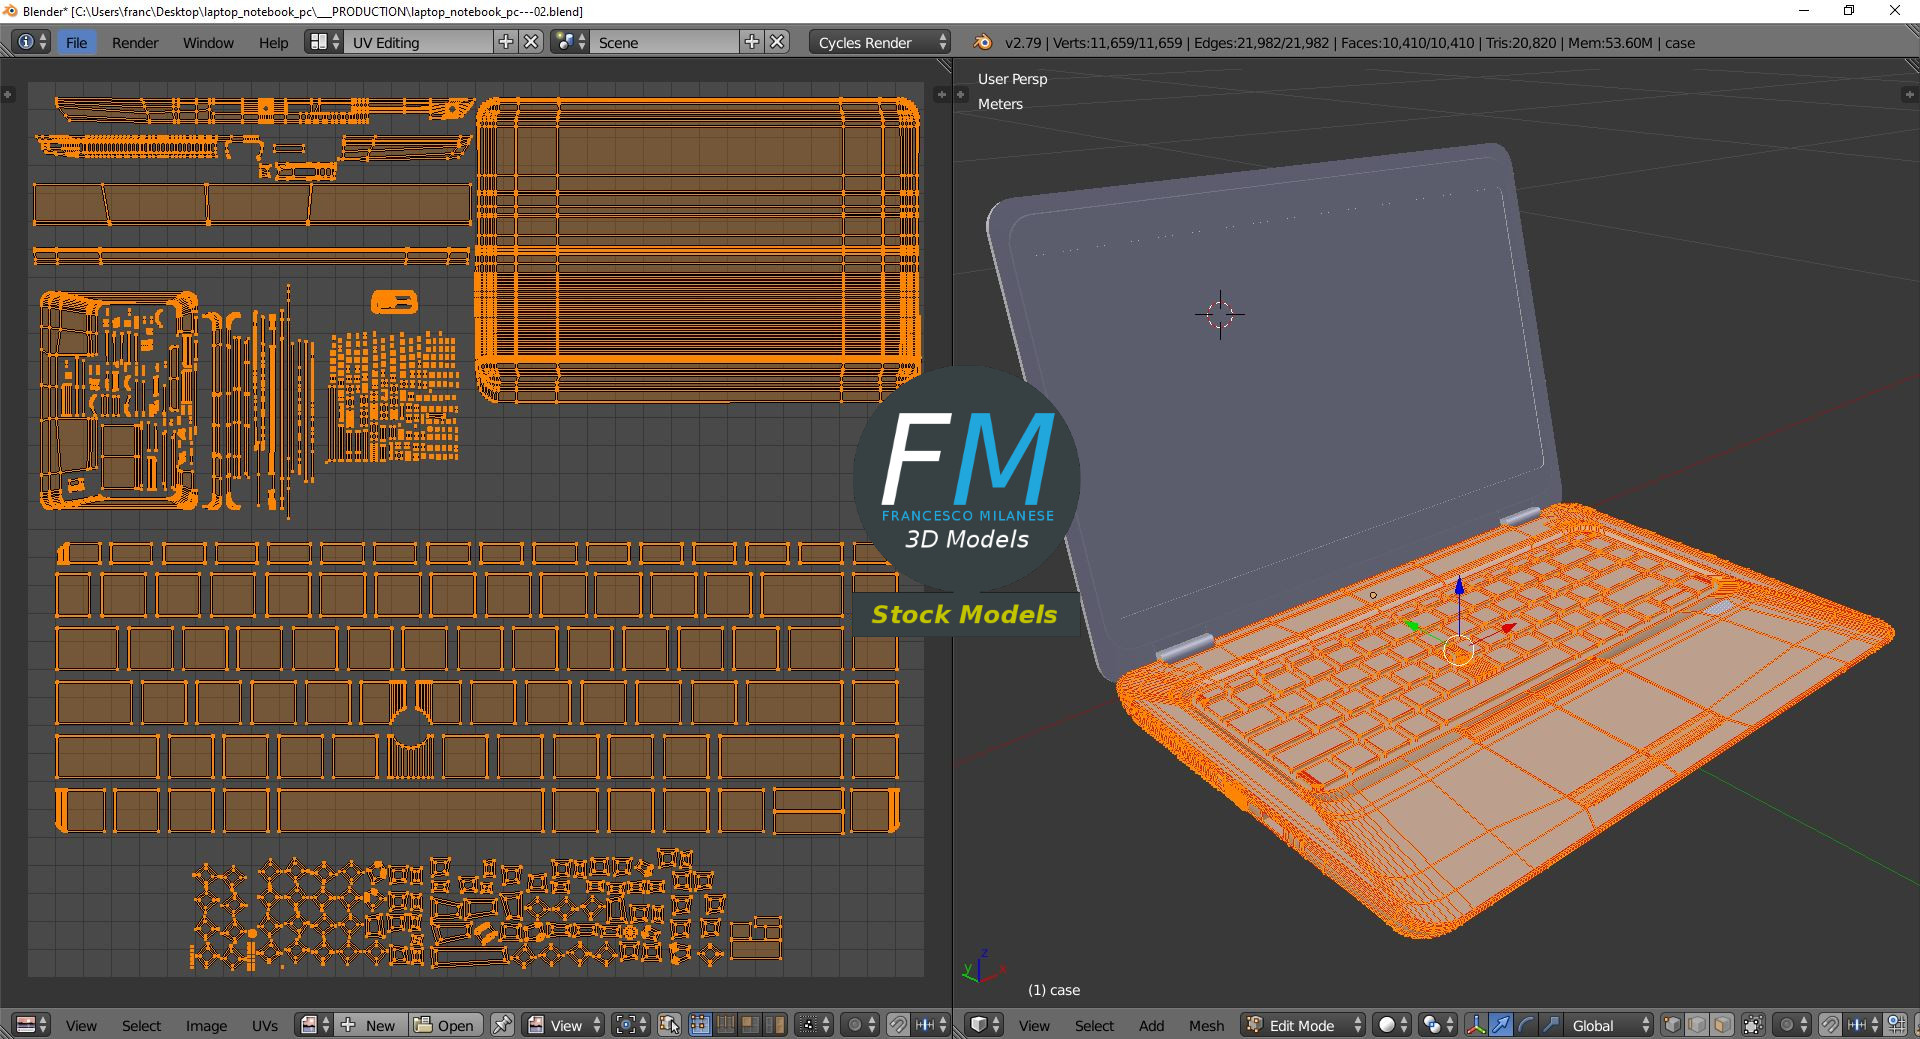Open the Render menu

(135, 42)
